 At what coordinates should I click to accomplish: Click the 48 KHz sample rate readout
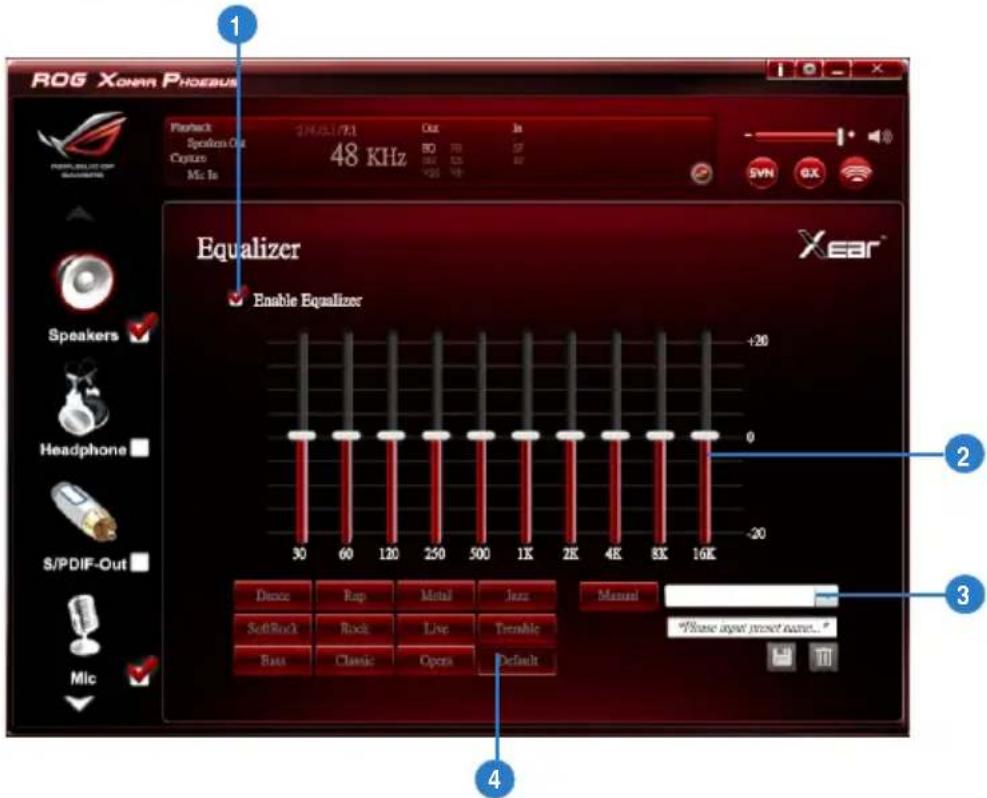point(368,155)
